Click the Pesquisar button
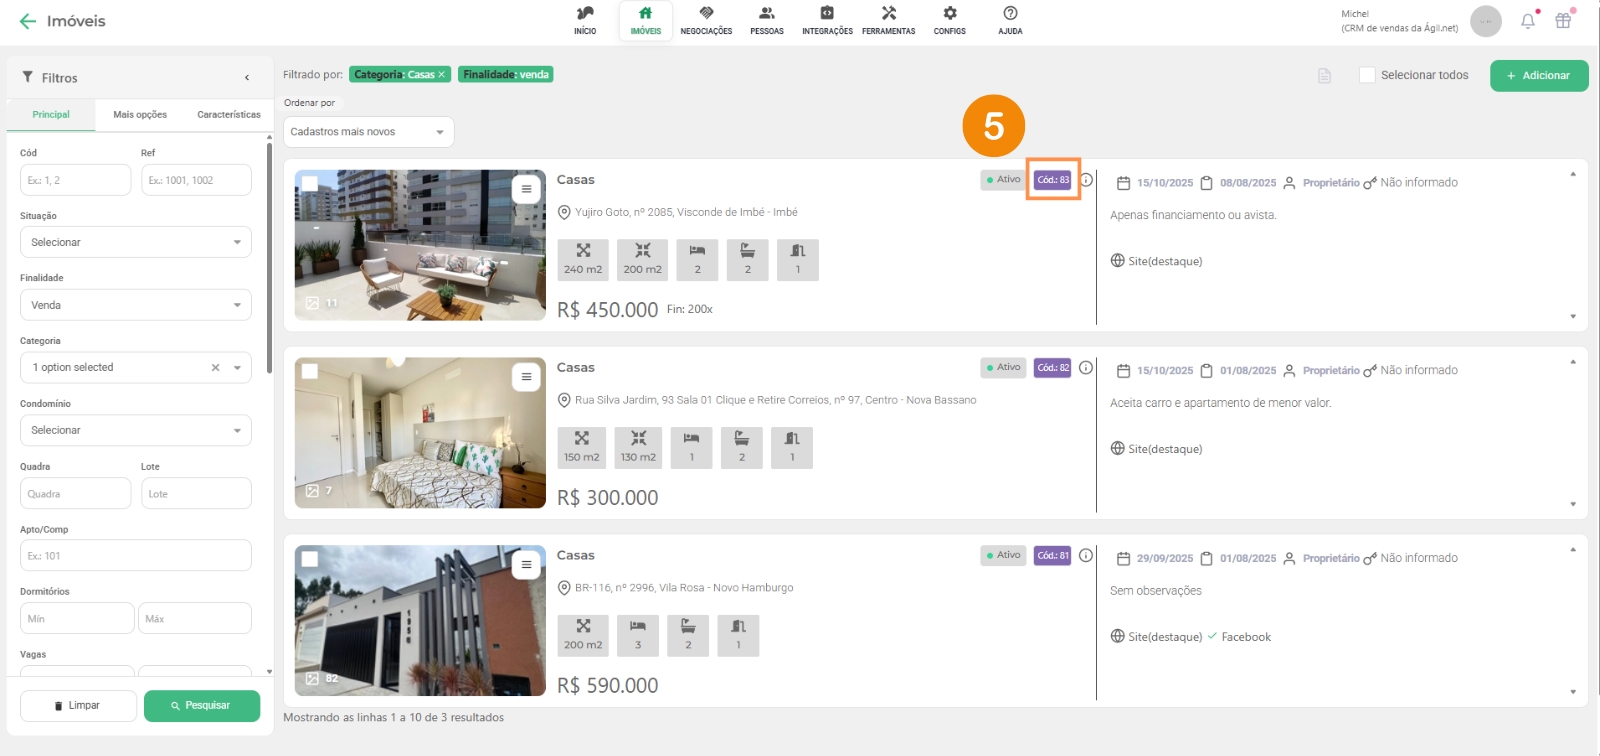Screen dimensions: 1600x756 point(201,706)
